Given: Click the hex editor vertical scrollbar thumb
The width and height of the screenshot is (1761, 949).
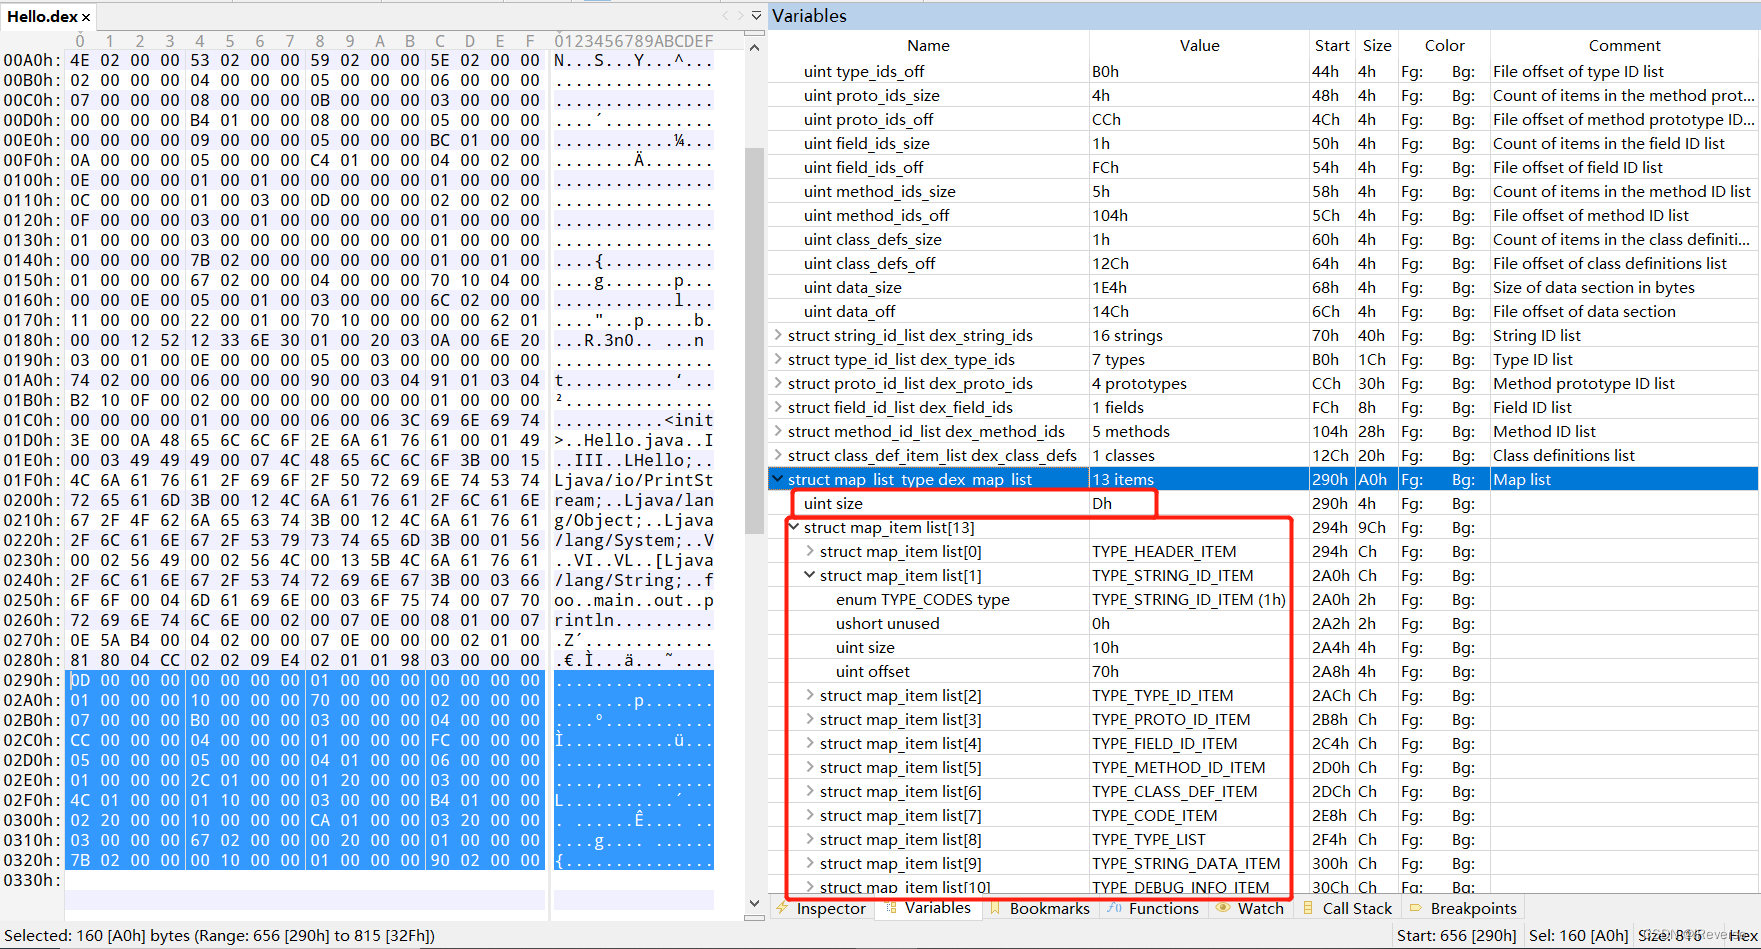Looking at the screenshot, I should pyautogui.click(x=755, y=342).
